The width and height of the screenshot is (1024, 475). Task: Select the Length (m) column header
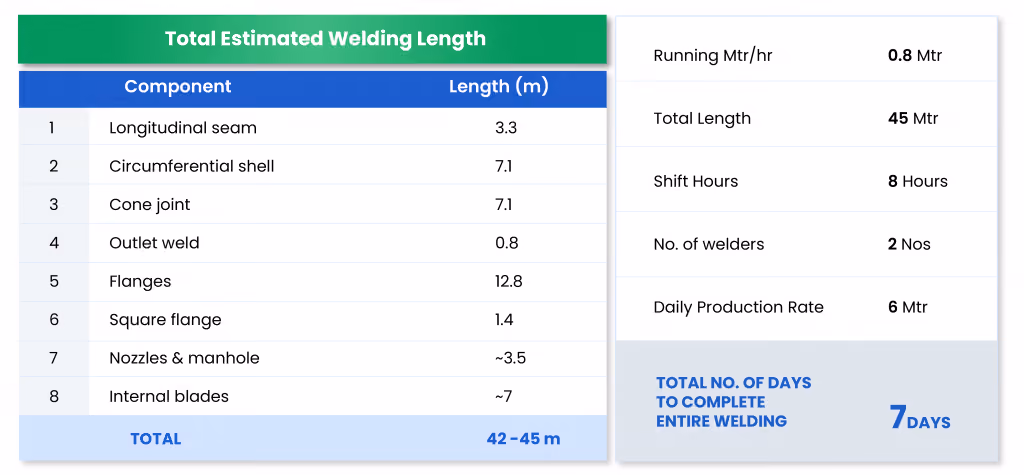click(498, 86)
